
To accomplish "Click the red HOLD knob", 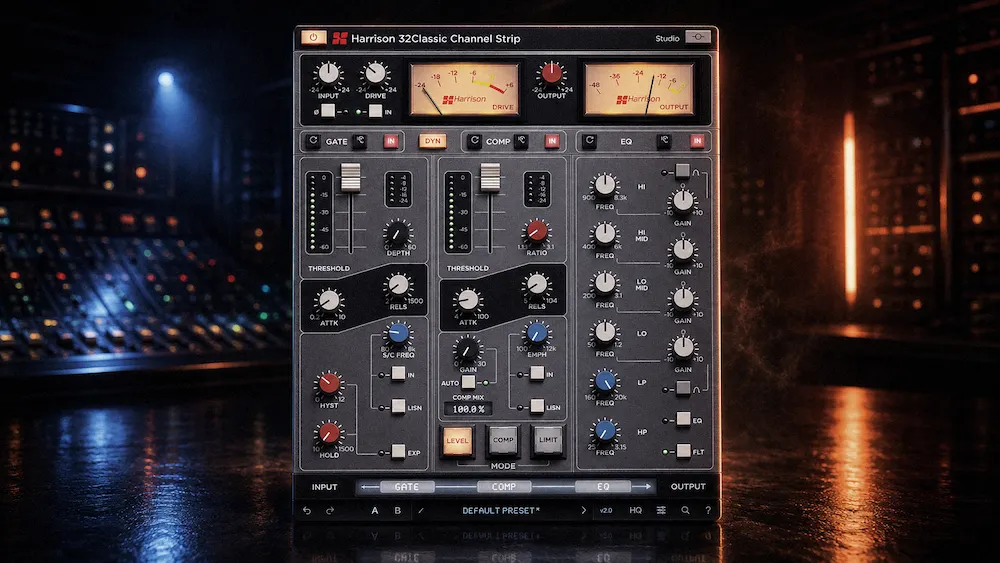I will 329,433.
